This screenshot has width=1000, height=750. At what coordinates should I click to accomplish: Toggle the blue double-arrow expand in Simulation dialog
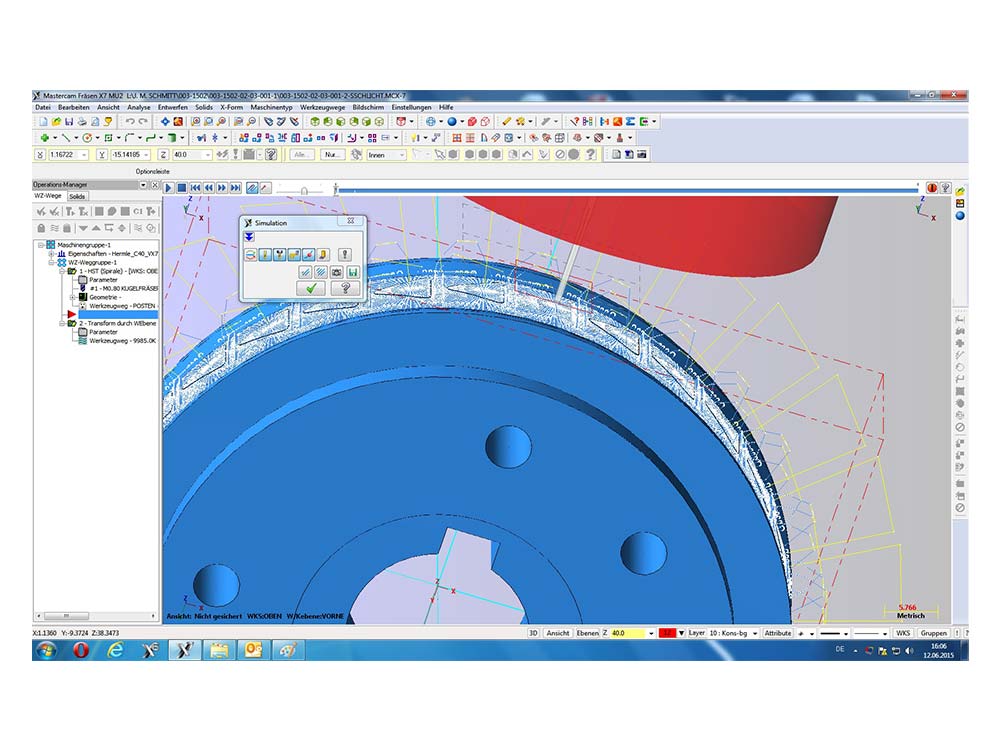pos(249,237)
